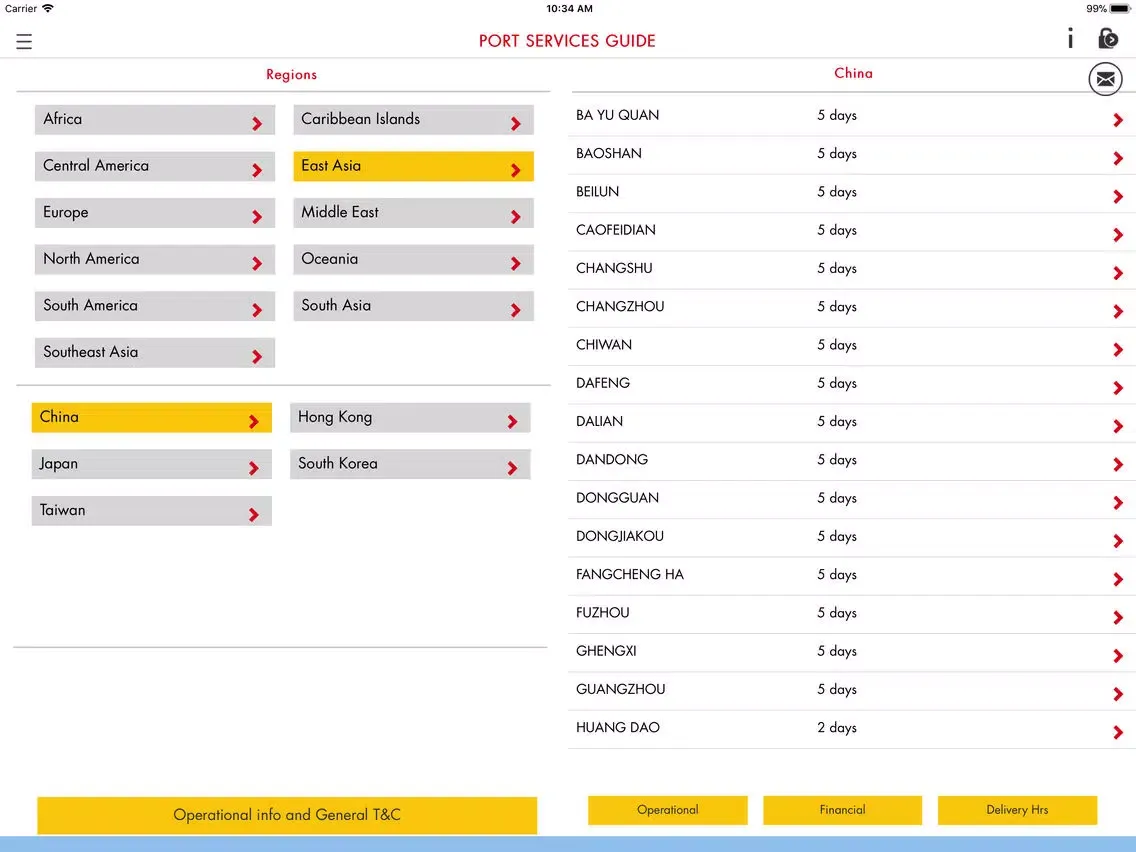Tap the Oceania chevron arrow
1136x852 pixels.
pos(515,264)
